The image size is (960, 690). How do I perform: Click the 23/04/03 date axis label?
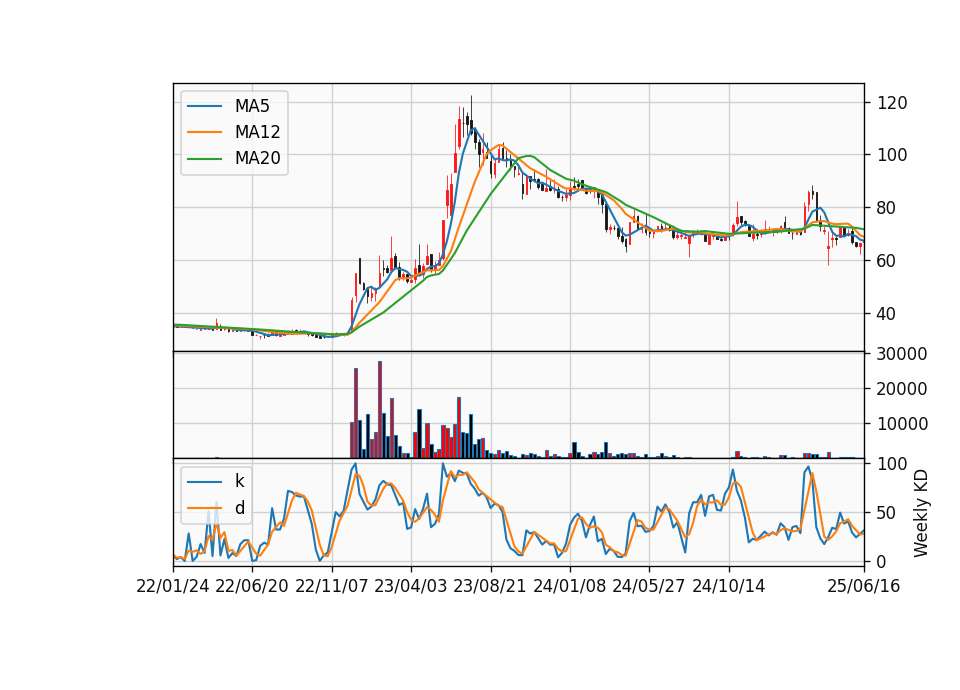click(x=410, y=587)
